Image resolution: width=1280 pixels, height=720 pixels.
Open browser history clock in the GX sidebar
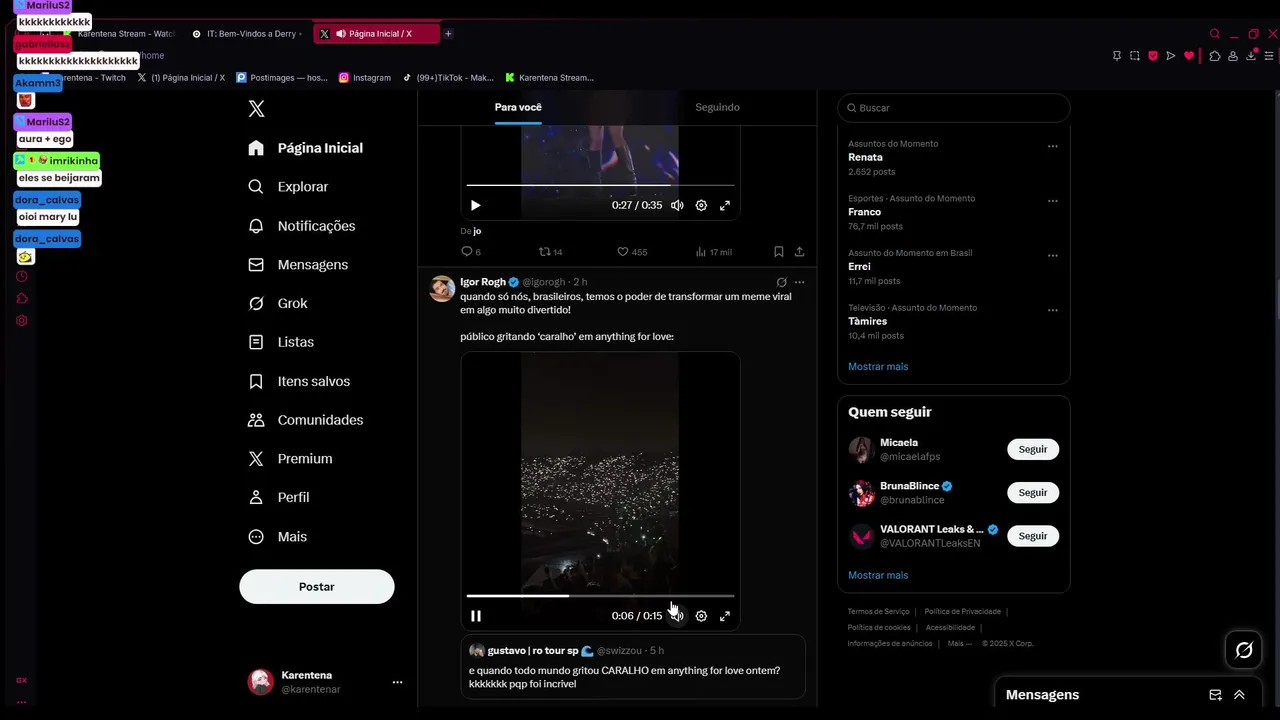coord(22,276)
